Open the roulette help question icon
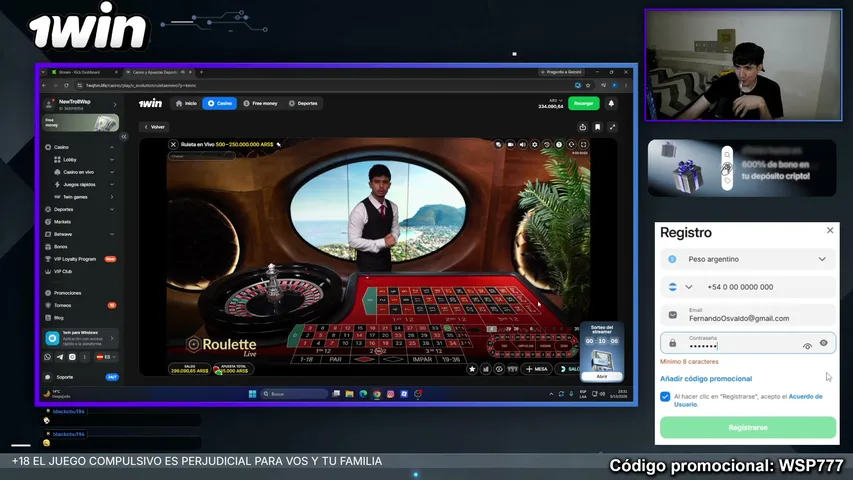 559,144
